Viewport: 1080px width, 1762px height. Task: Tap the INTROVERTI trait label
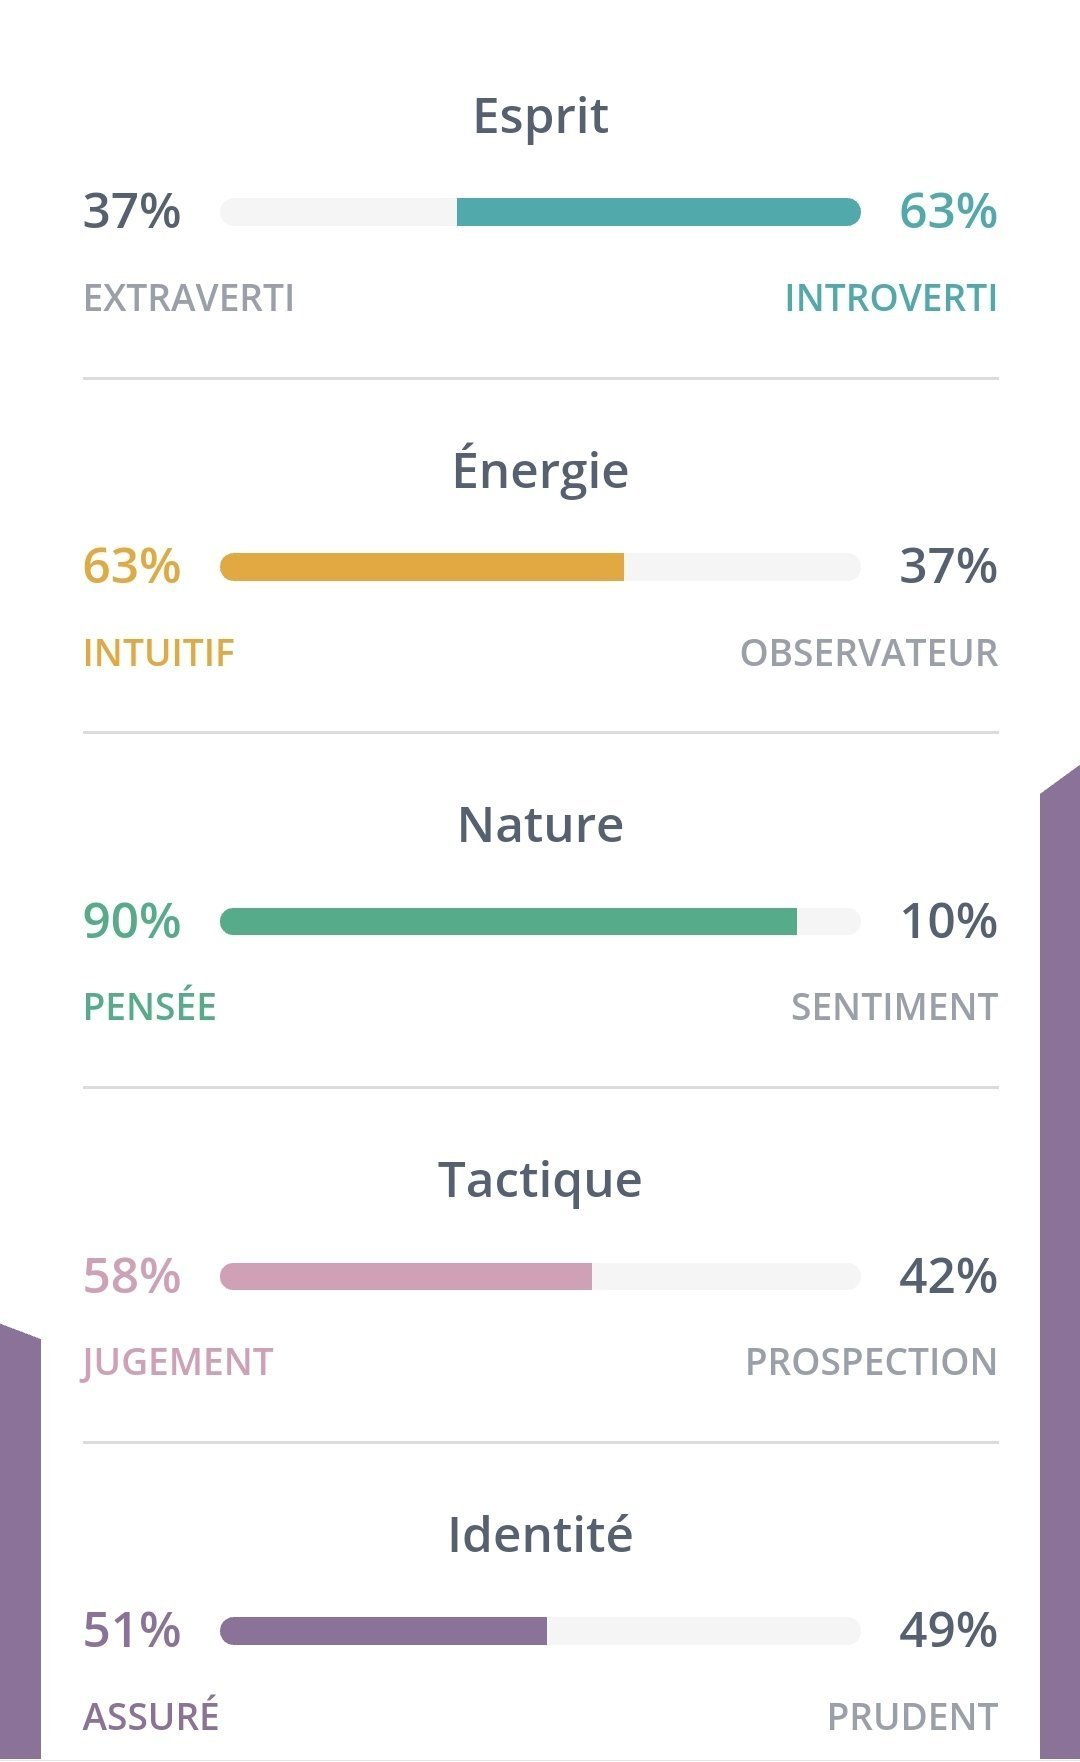point(890,298)
